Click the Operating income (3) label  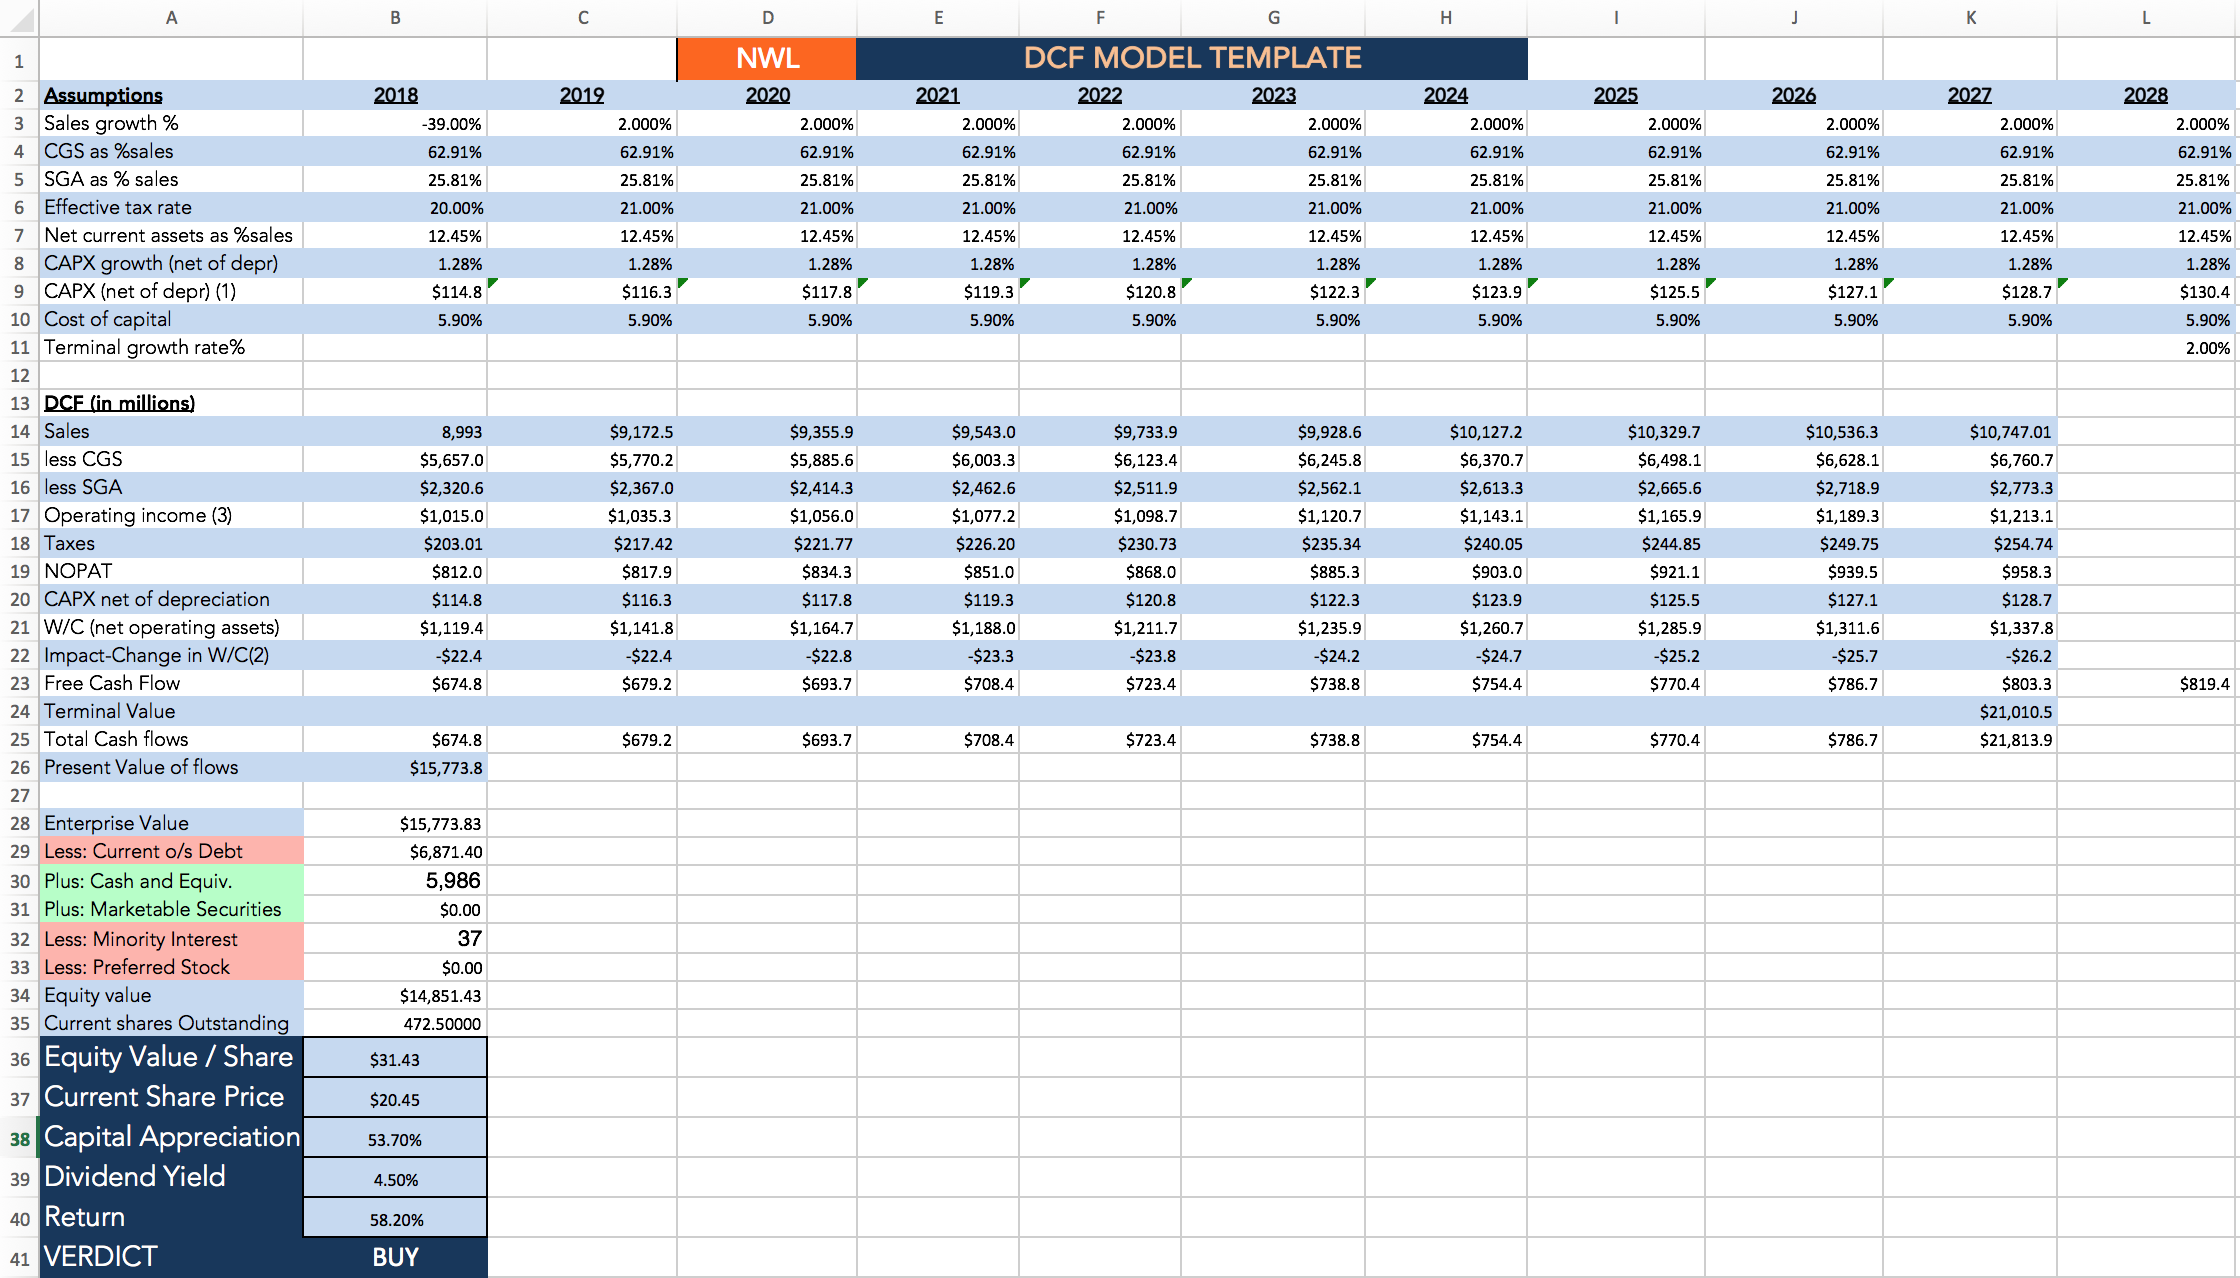[171, 515]
